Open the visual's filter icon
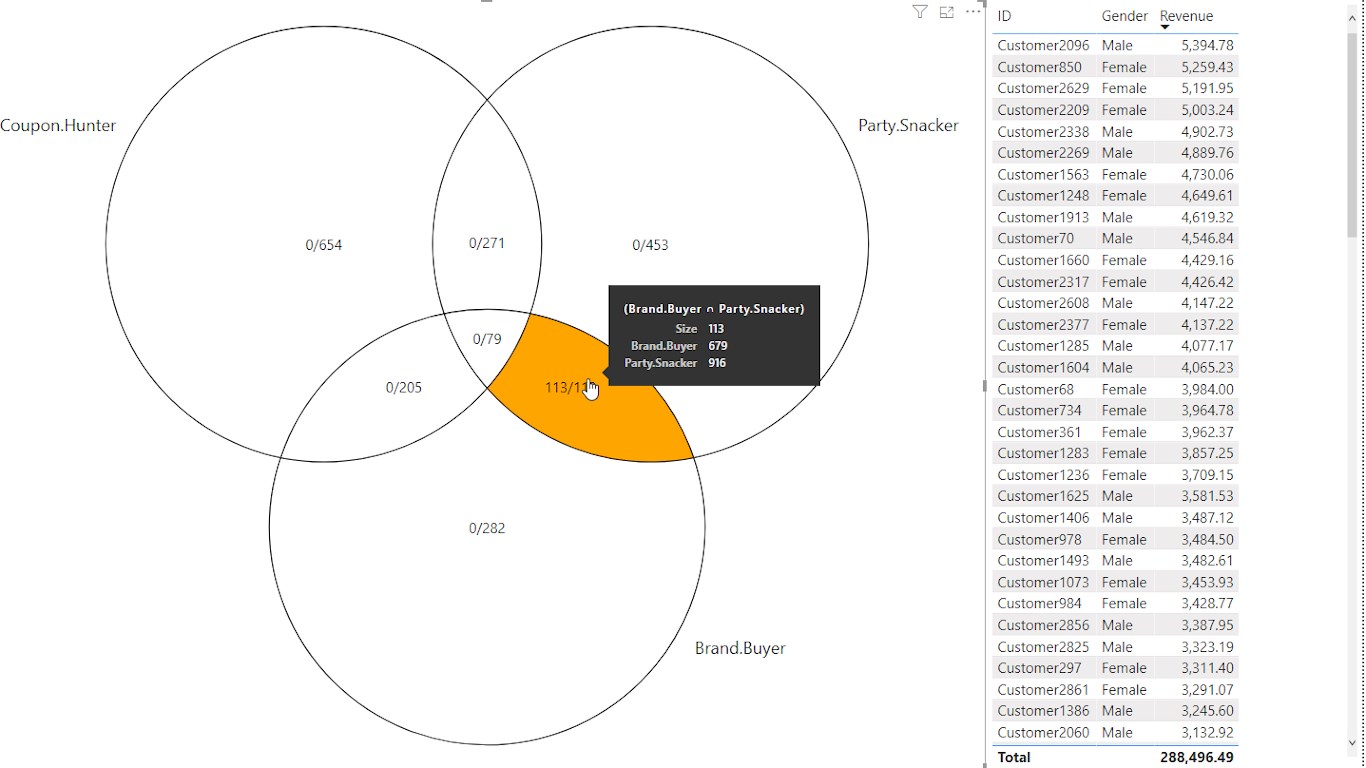This screenshot has height=768, width=1366. coord(919,12)
